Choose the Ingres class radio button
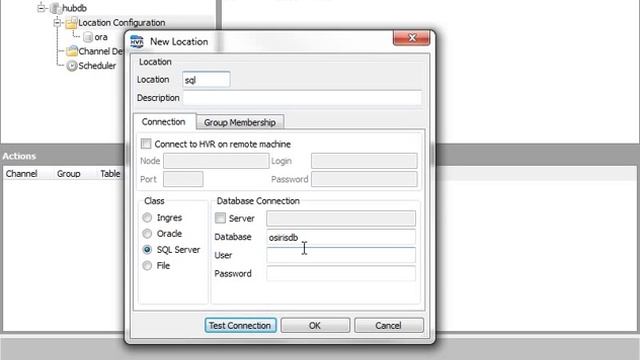This screenshot has width=640, height=360. tap(147, 218)
